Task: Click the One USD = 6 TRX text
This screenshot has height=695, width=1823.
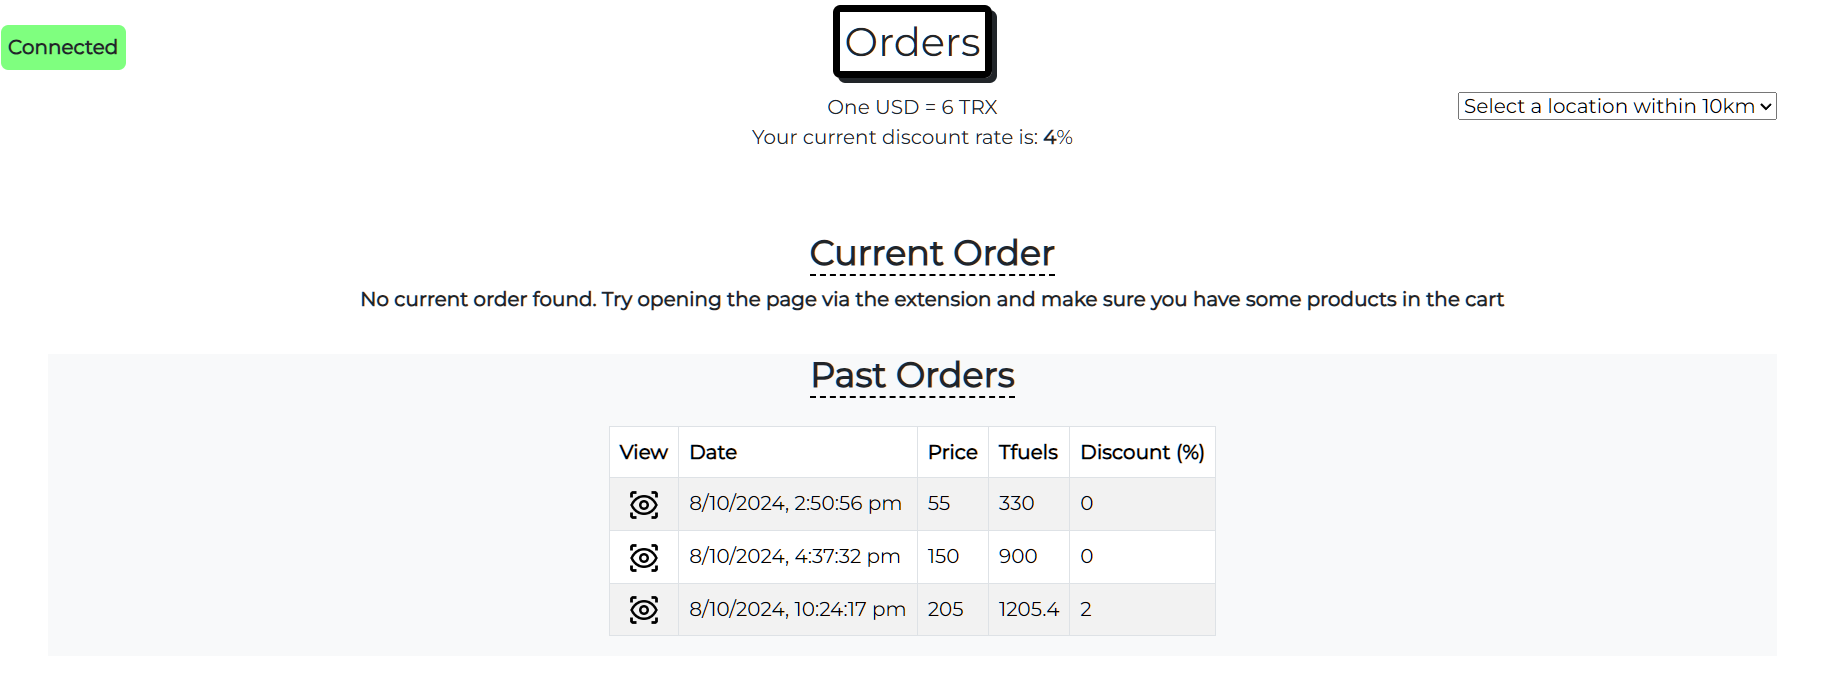Action: coord(912,107)
